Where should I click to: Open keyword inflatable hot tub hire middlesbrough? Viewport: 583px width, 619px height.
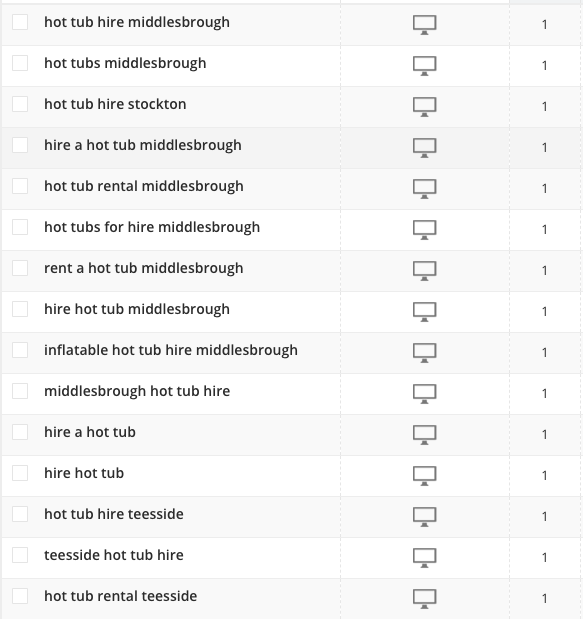point(171,350)
